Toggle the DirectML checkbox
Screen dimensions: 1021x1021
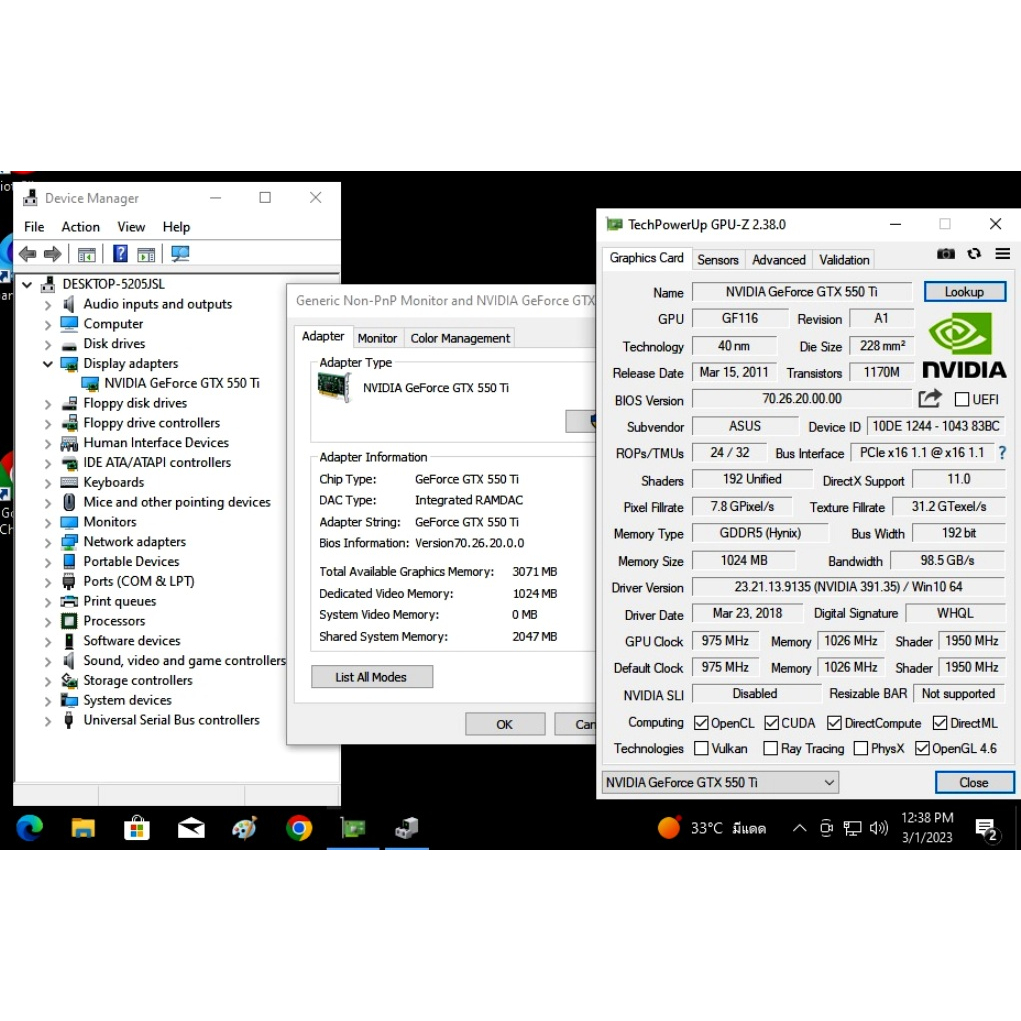coord(940,723)
